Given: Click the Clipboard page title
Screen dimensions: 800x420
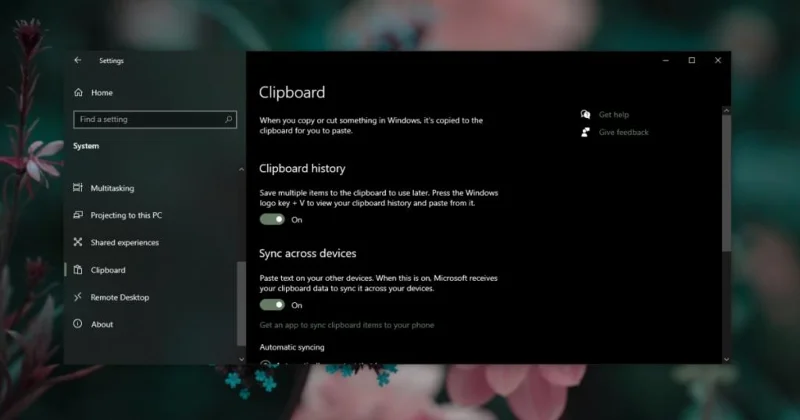Looking at the screenshot, I should point(292,92).
